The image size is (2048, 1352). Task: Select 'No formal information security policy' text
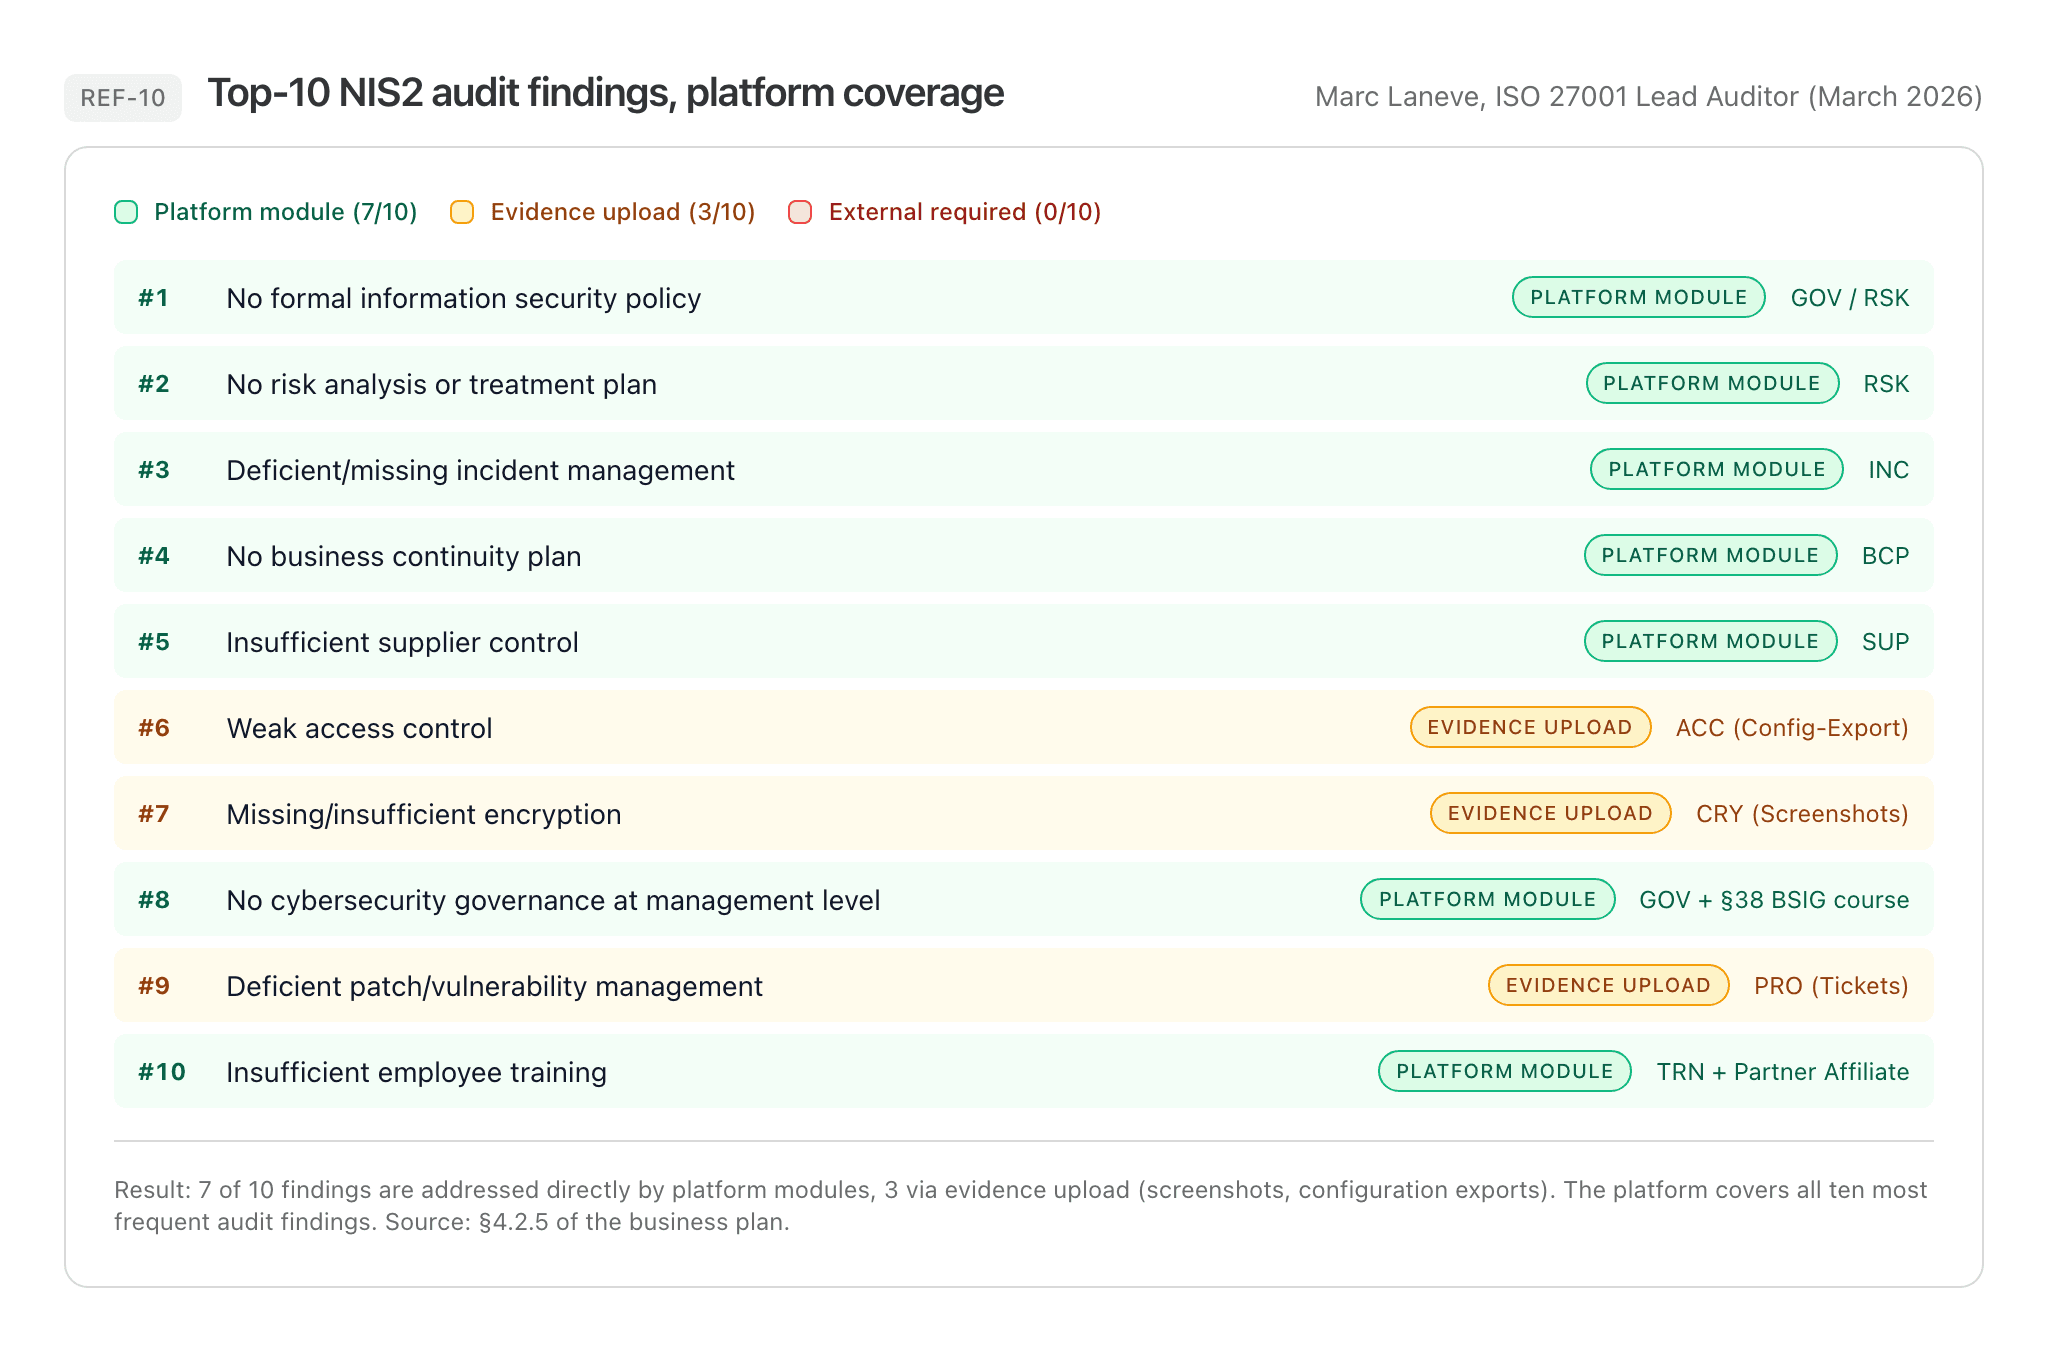coord(464,298)
